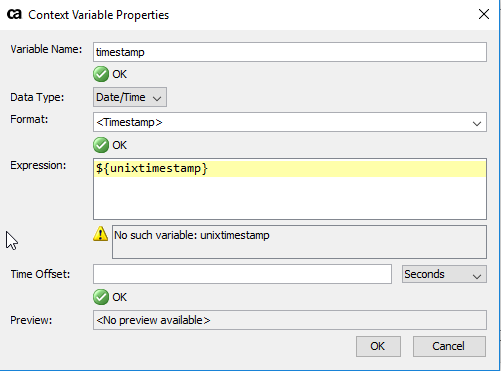Open the Seconds time unit dropdown
This screenshot has width=501, height=371.
pos(444,274)
